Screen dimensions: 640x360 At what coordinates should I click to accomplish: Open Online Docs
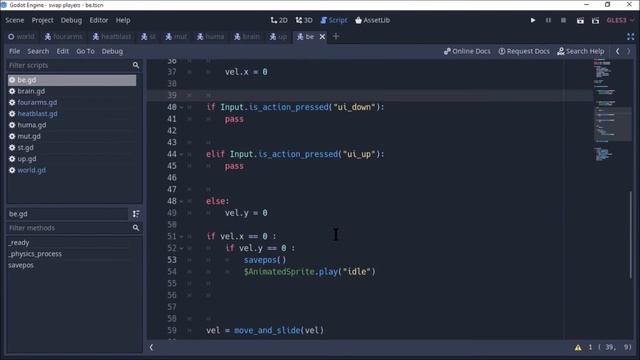(467, 51)
